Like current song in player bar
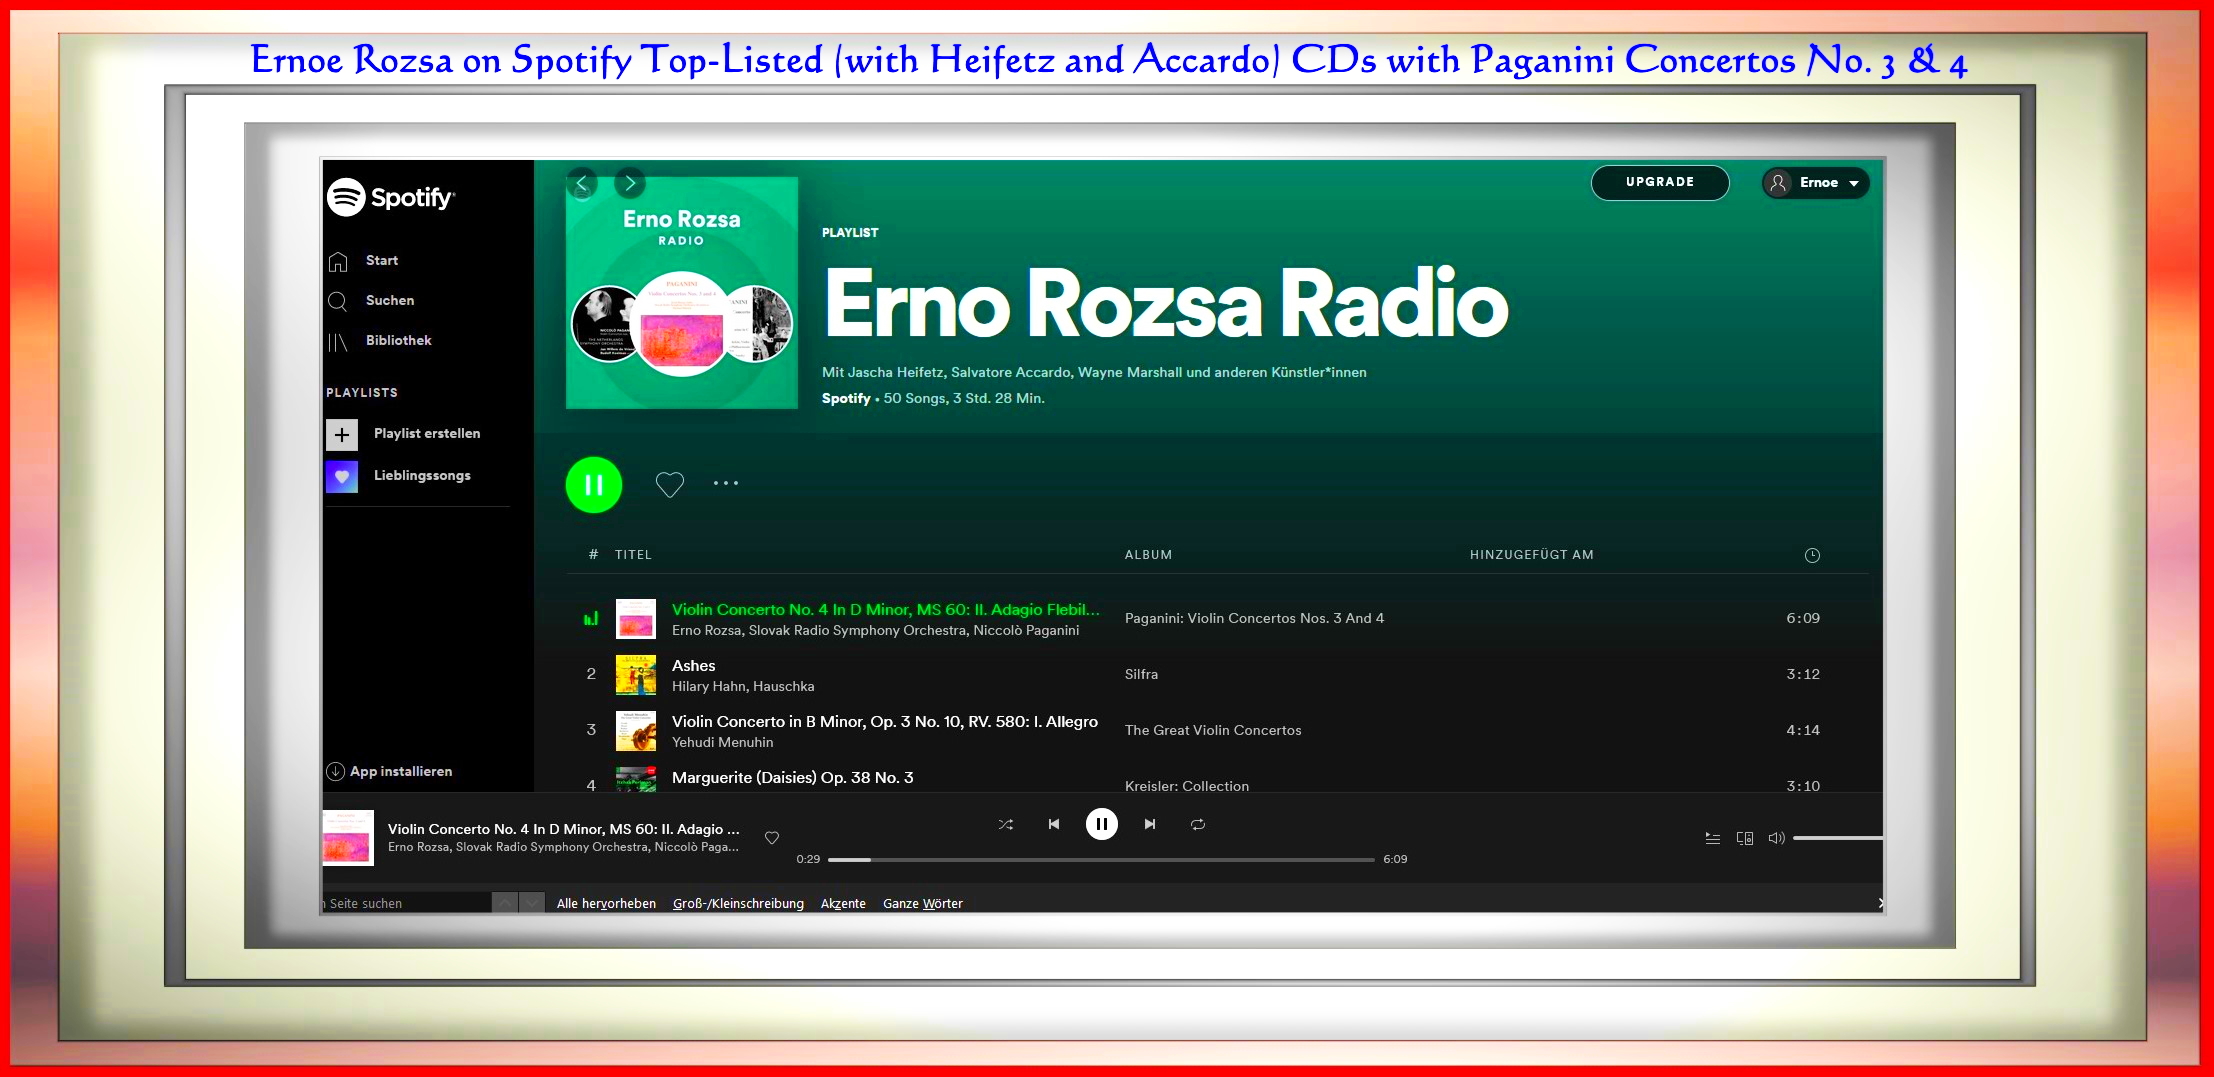Viewport: 2214px width, 1077px height. 772,838
